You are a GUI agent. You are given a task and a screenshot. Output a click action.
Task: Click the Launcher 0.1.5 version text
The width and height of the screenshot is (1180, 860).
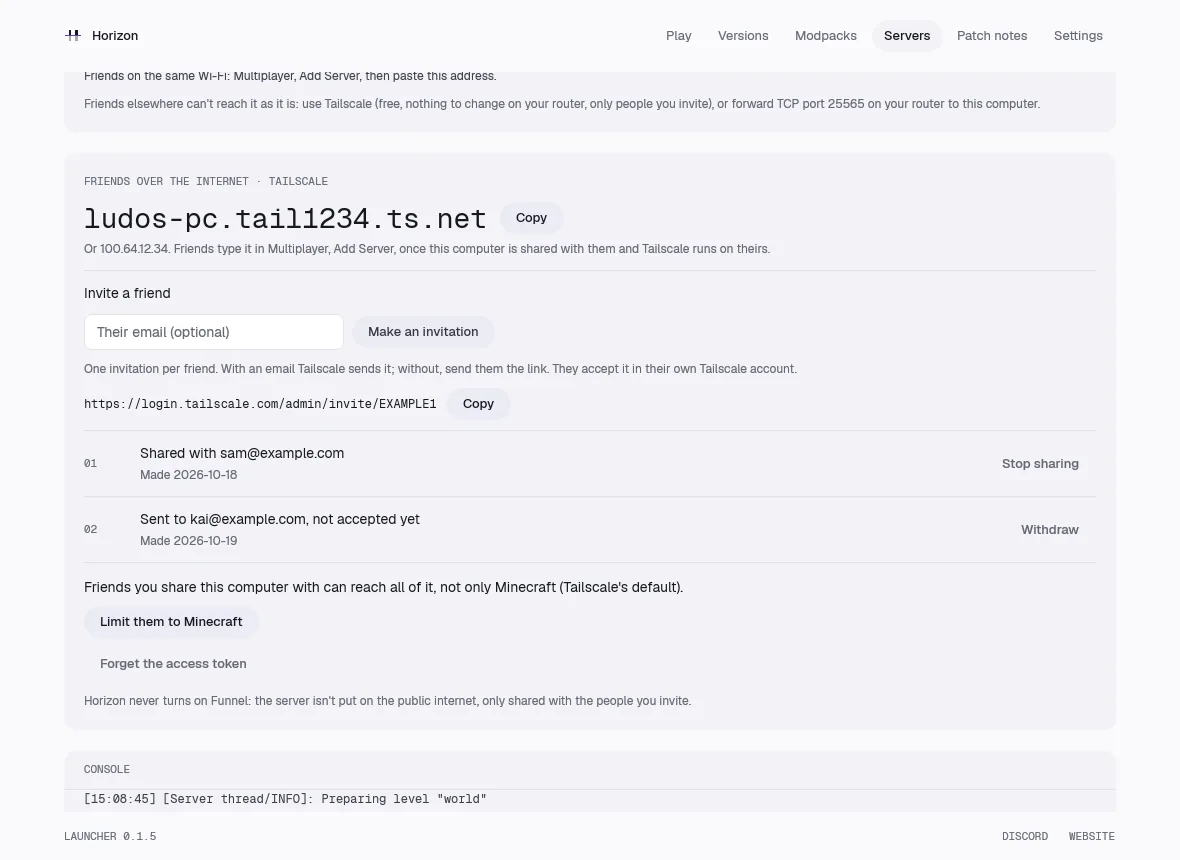[110, 836]
